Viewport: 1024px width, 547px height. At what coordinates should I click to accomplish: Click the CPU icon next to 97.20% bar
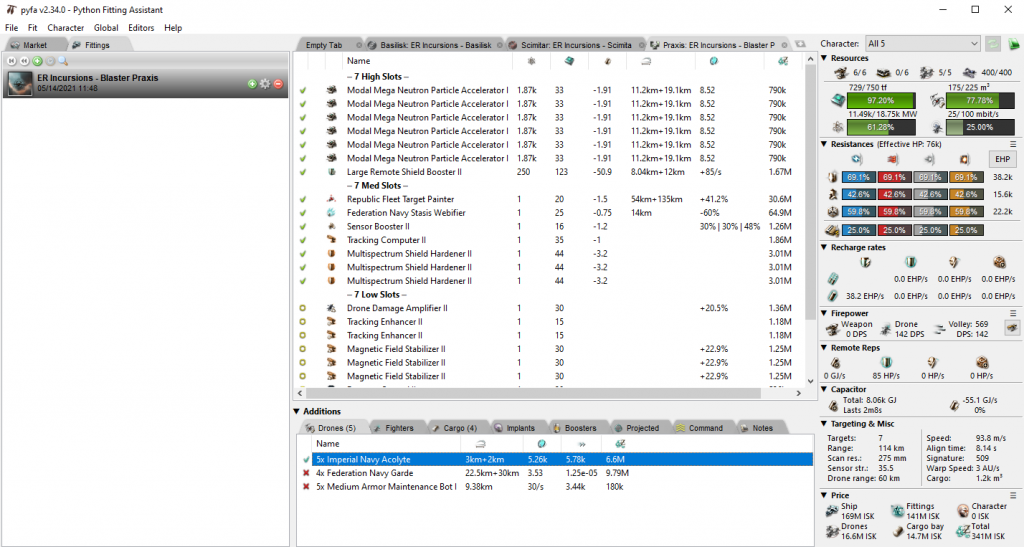pyautogui.click(x=838, y=101)
